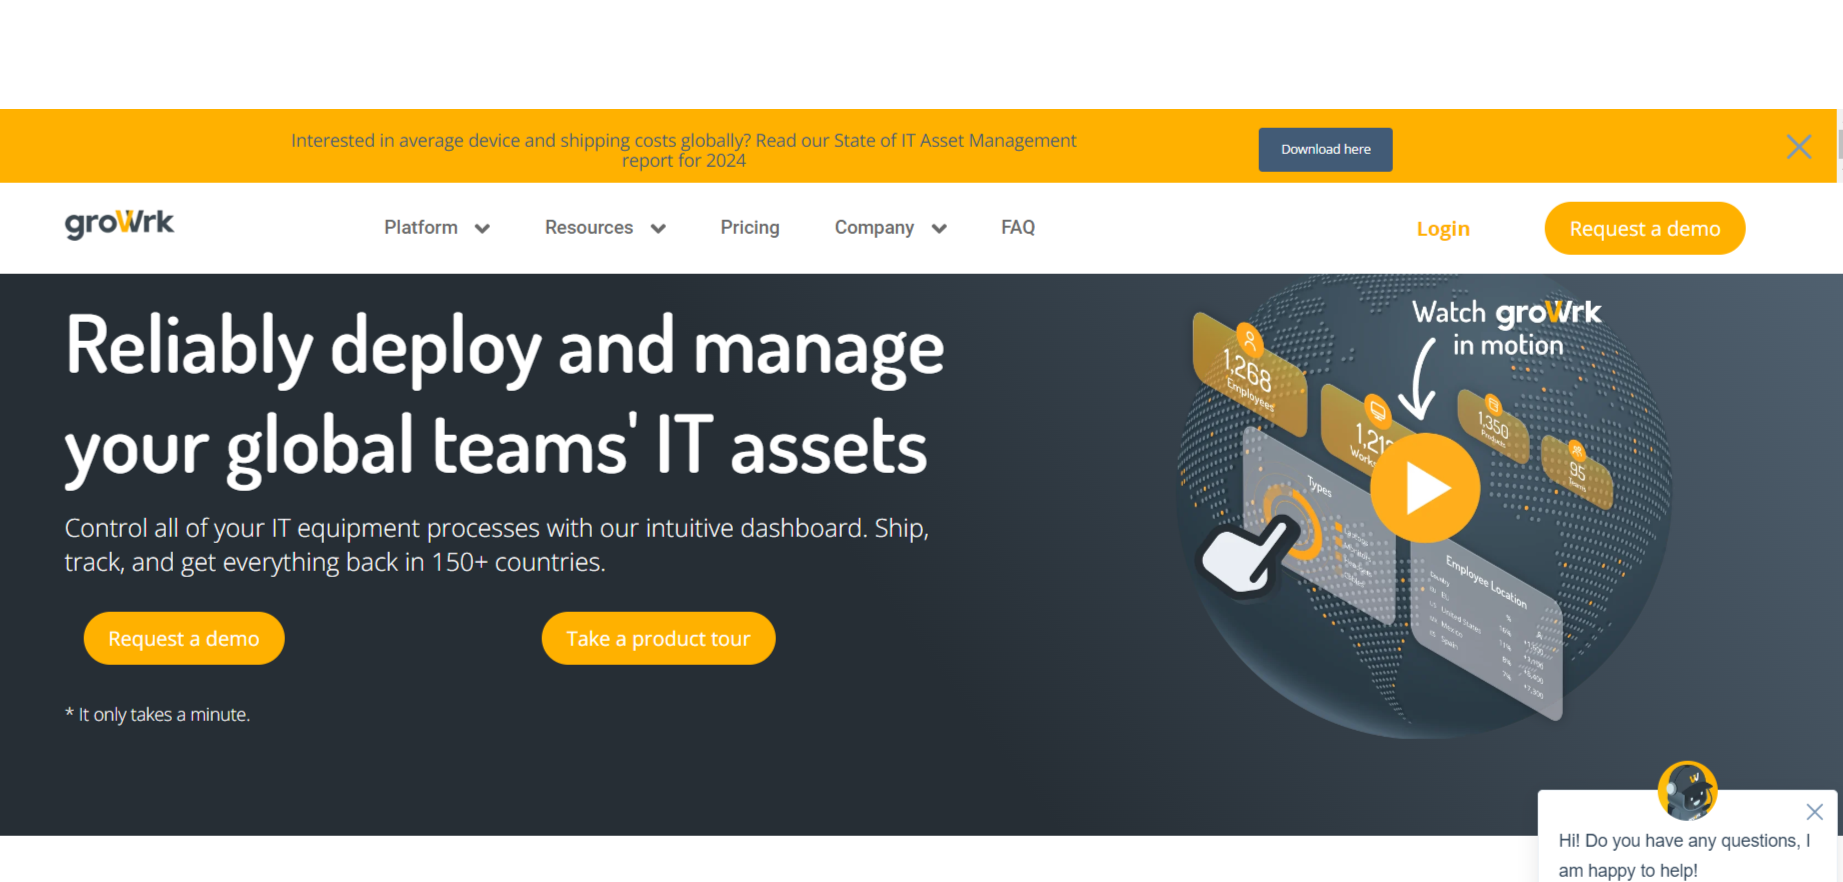Expand the Company dropdown chevron

939,229
